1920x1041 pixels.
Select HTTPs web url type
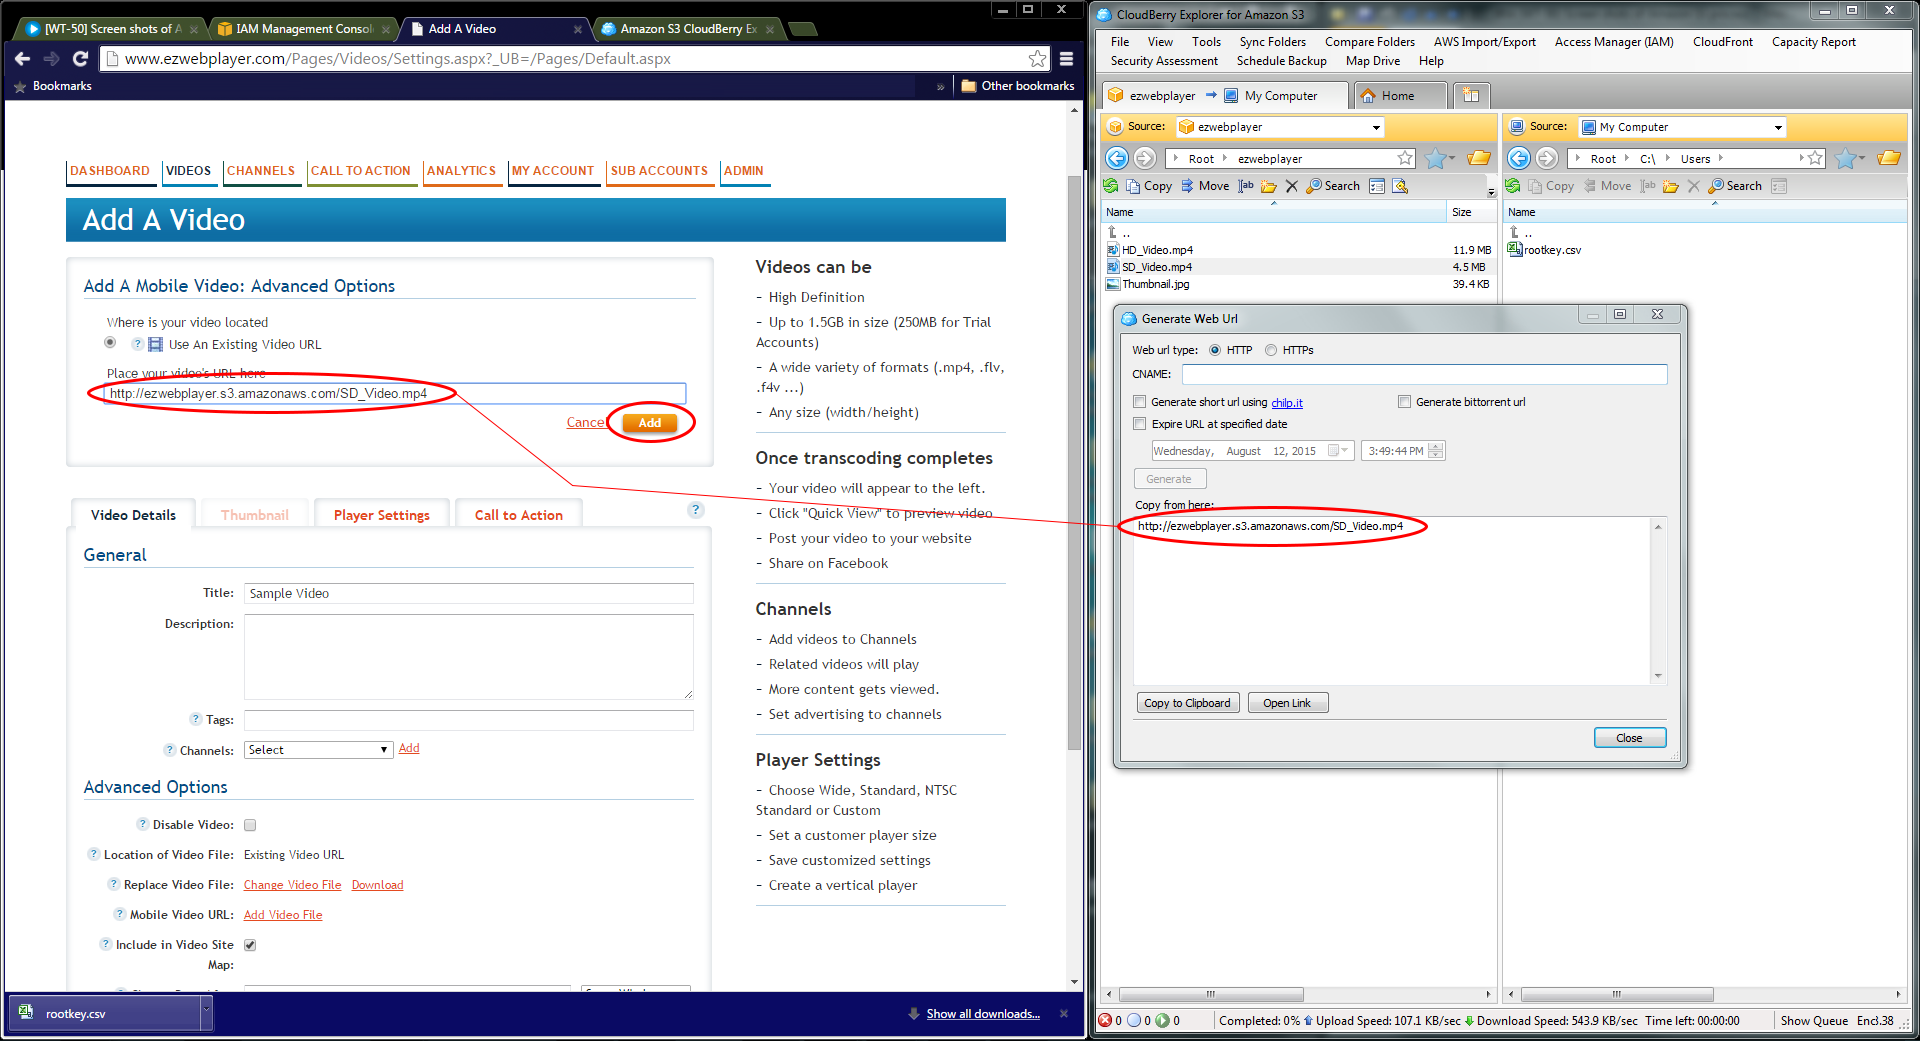click(x=1271, y=350)
